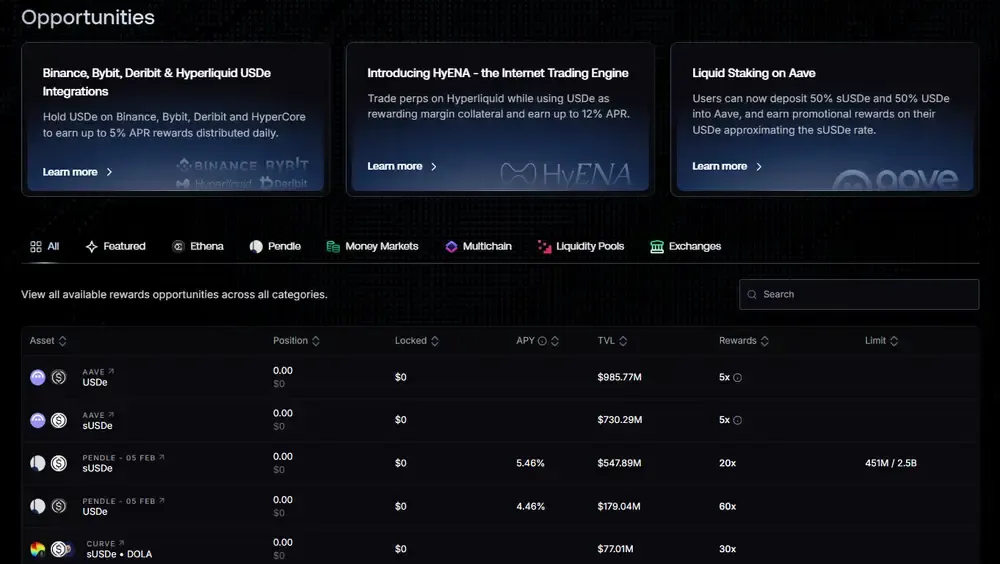This screenshot has width=1000, height=564.
Task: Click the info icon beside AAVE USDe 5x rewards
Action: (x=738, y=378)
